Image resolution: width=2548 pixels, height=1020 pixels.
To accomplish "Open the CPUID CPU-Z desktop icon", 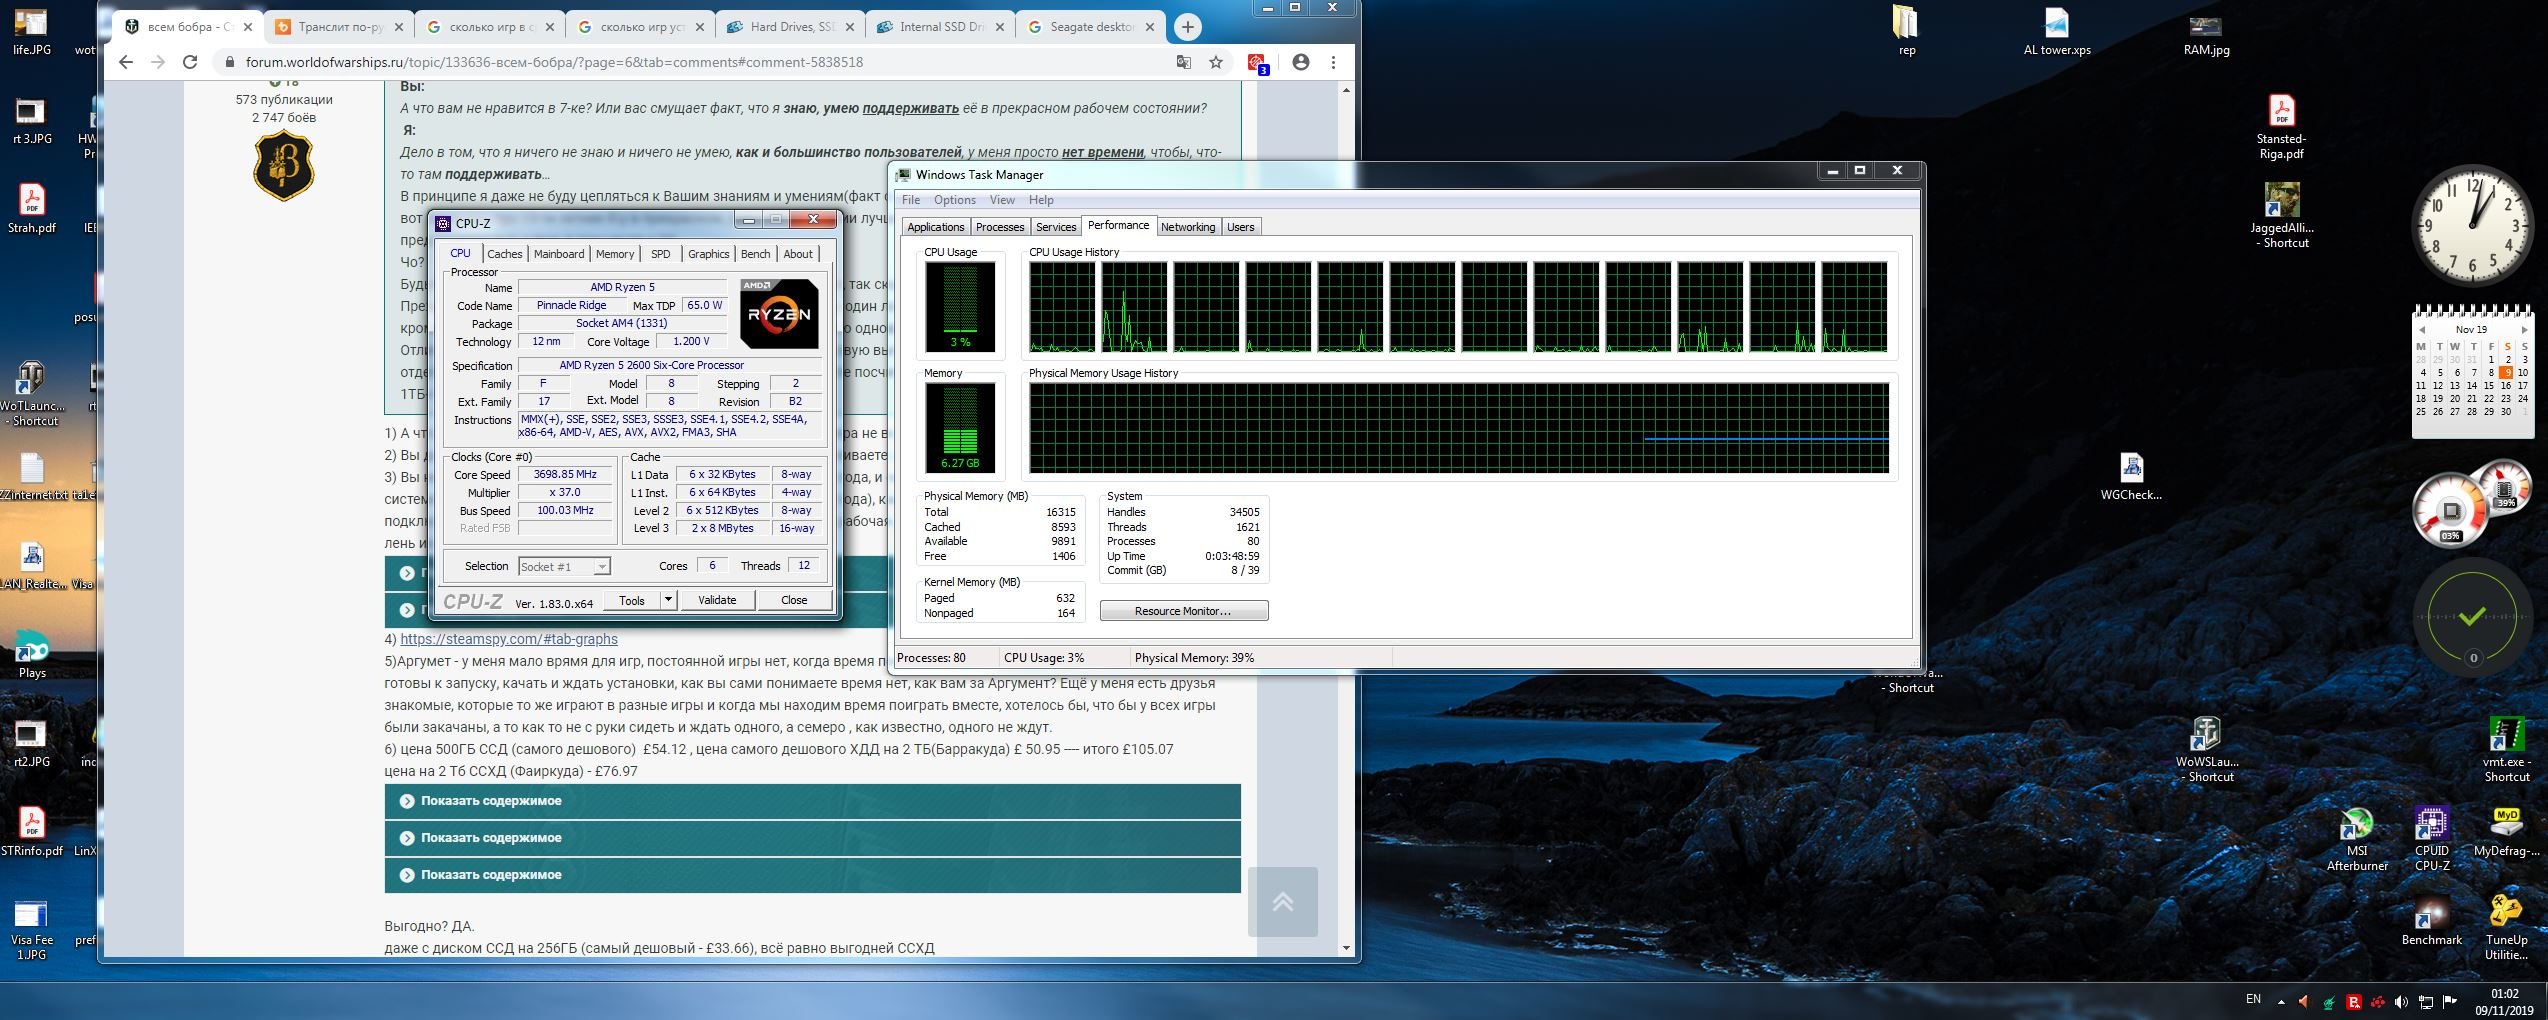I will pos(2431,827).
